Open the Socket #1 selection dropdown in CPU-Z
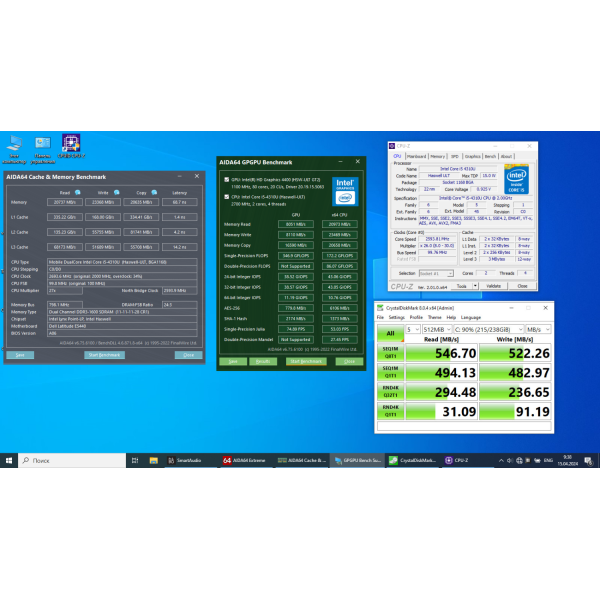The width and height of the screenshot is (600, 600). pos(436,273)
